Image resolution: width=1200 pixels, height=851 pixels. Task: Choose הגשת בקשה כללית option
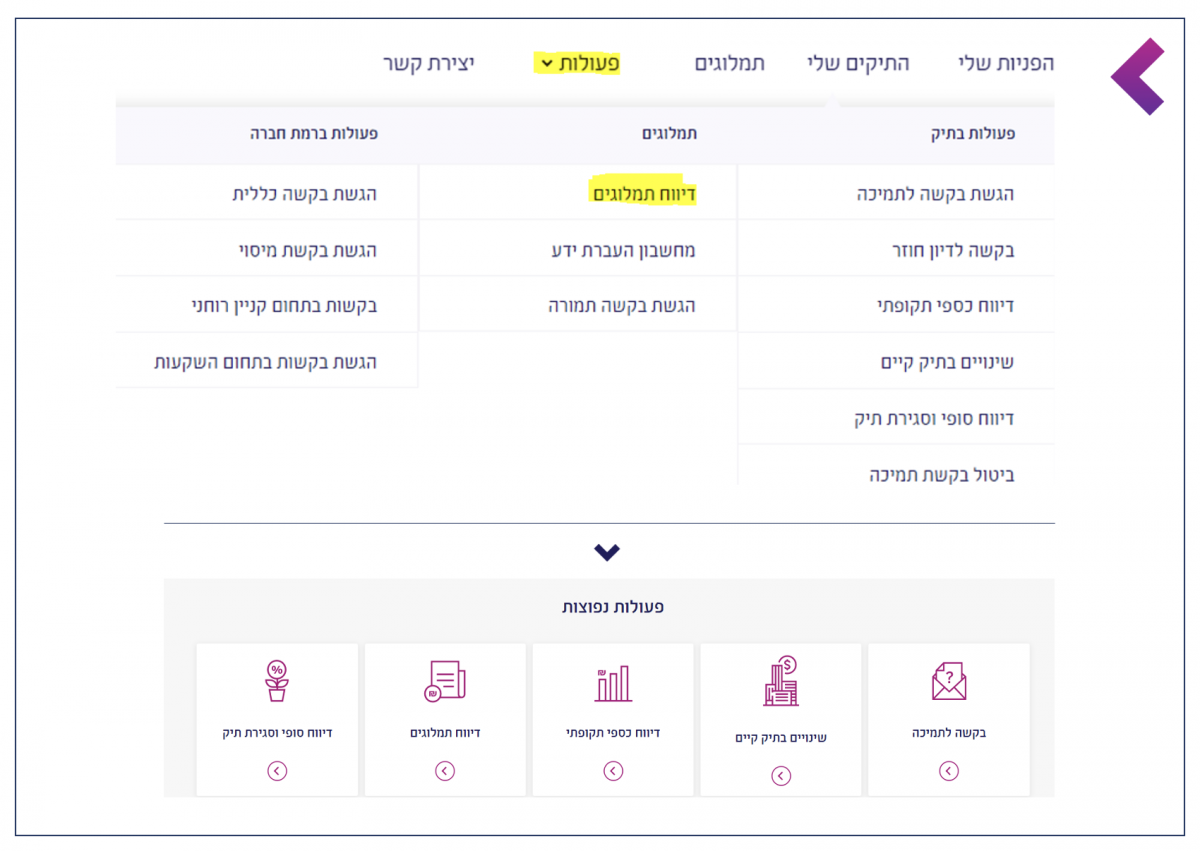(x=305, y=194)
